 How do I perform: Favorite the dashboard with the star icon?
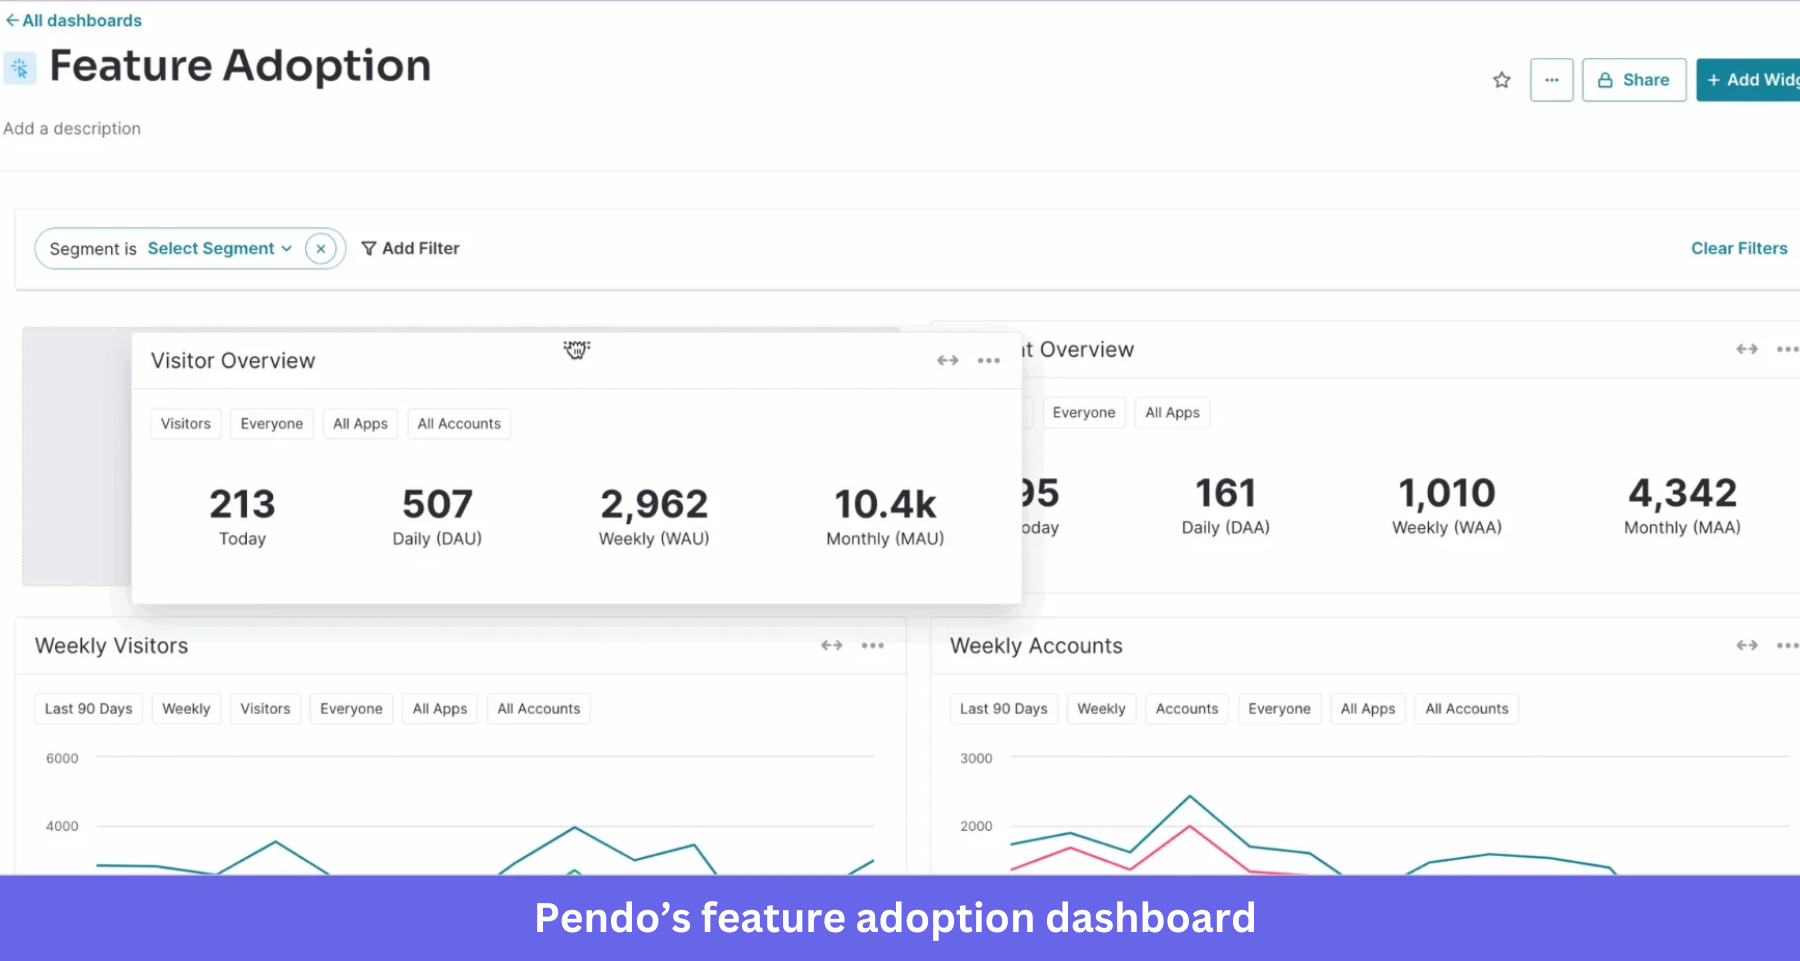[x=1501, y=80]
